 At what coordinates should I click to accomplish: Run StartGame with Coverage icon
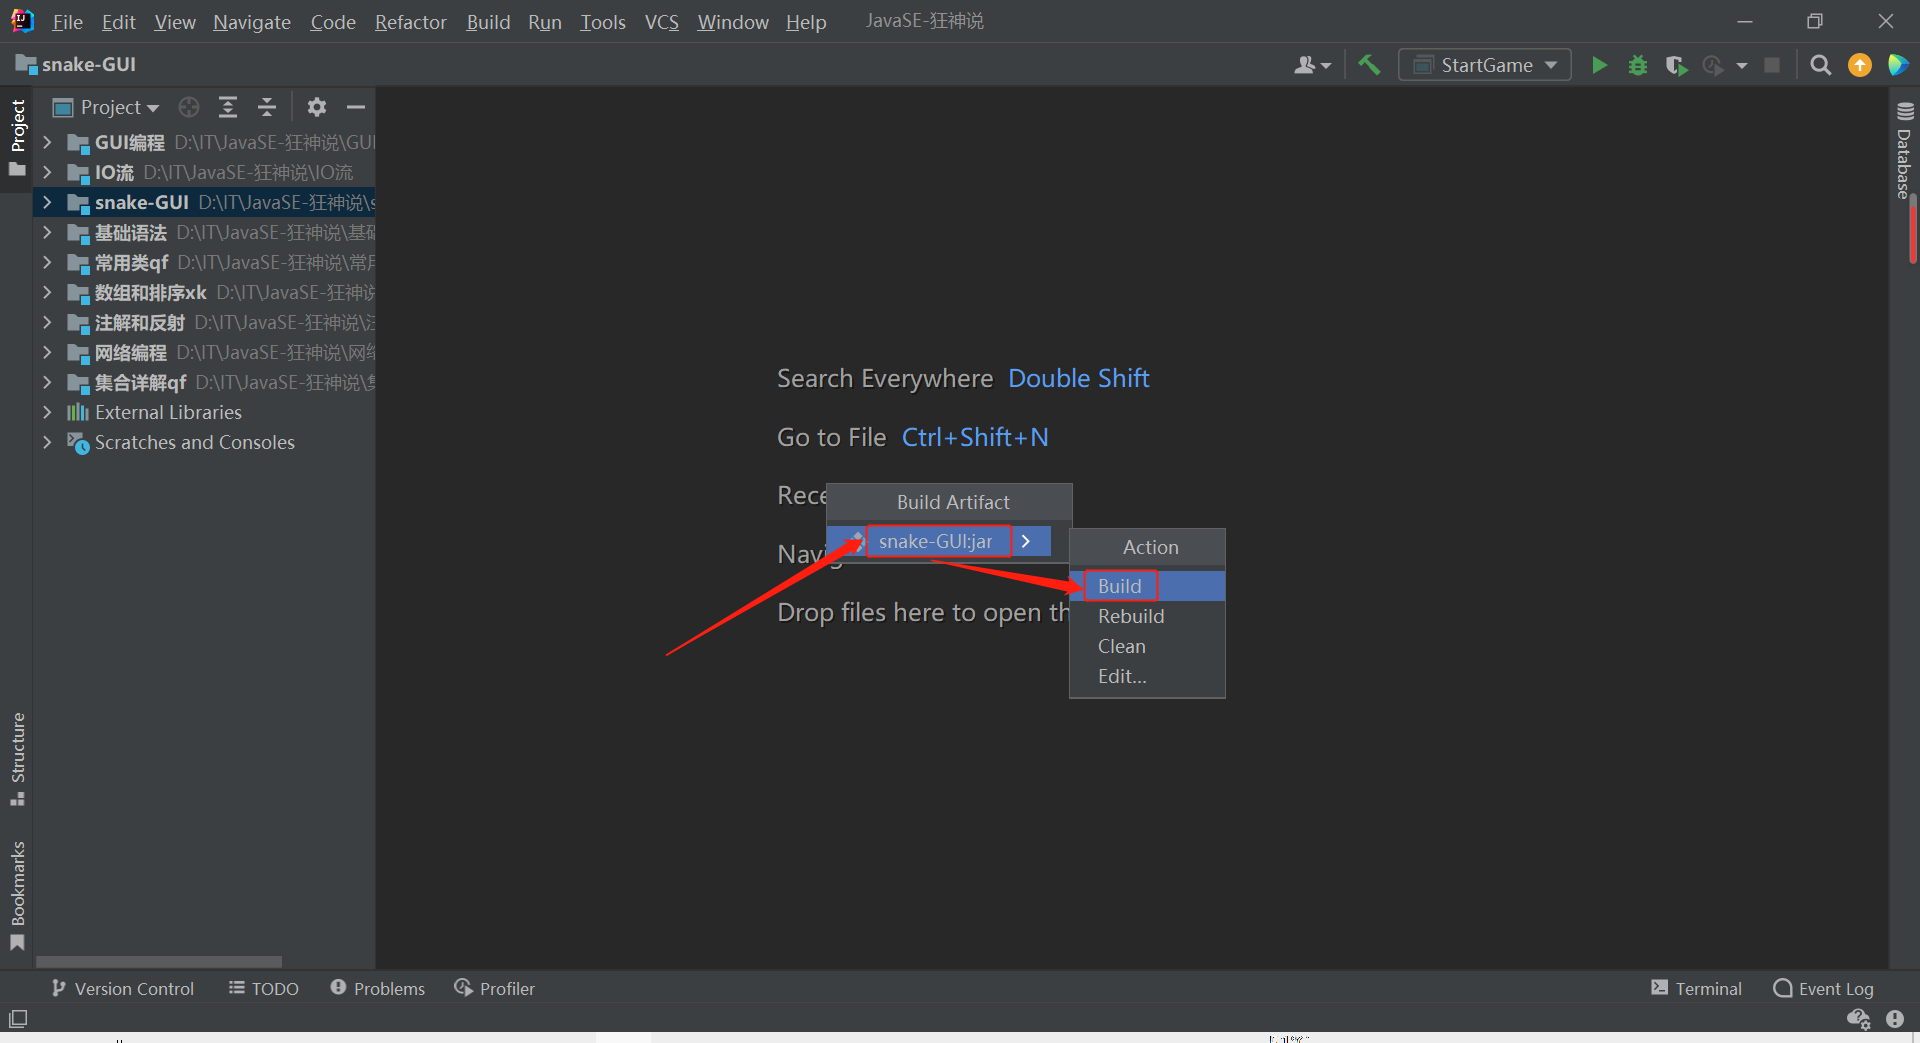click(x=1676, y=65)
